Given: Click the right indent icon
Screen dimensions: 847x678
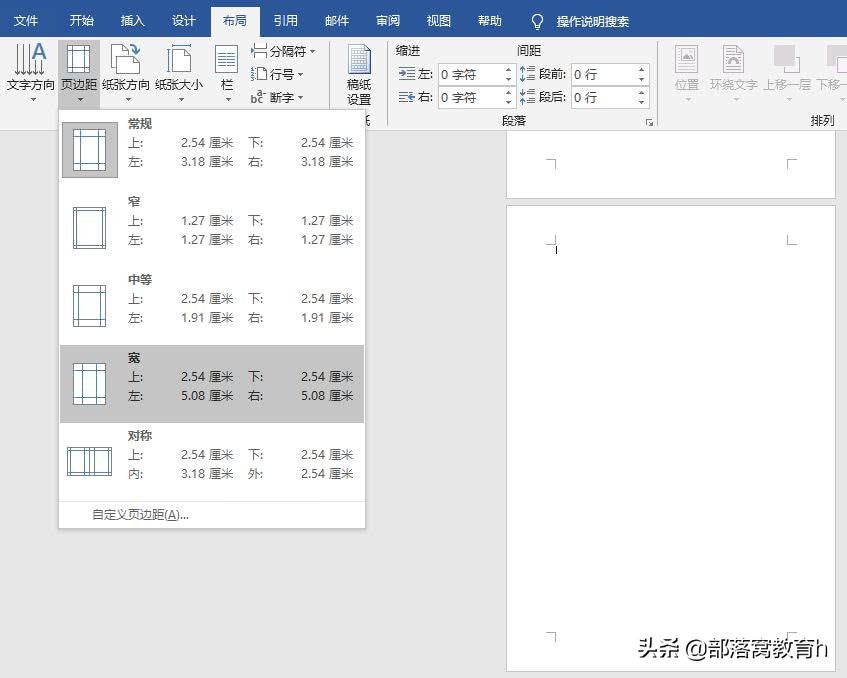Looking at the screenshot, I should (407, 97).
